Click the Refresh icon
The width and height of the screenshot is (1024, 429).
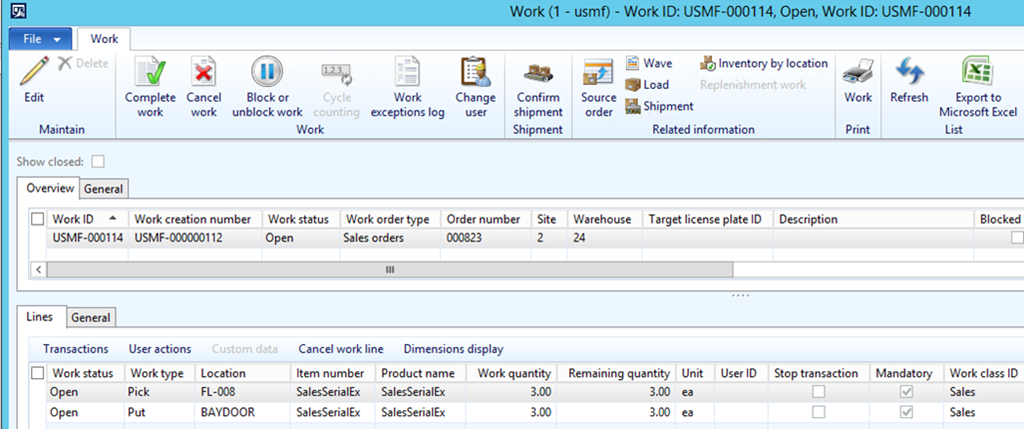[x=909, y=72]
